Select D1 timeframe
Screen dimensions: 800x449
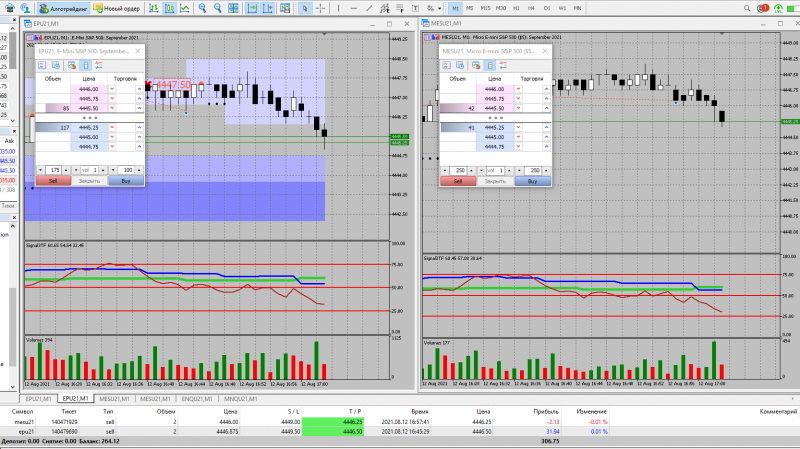click(x=546, y=8)
